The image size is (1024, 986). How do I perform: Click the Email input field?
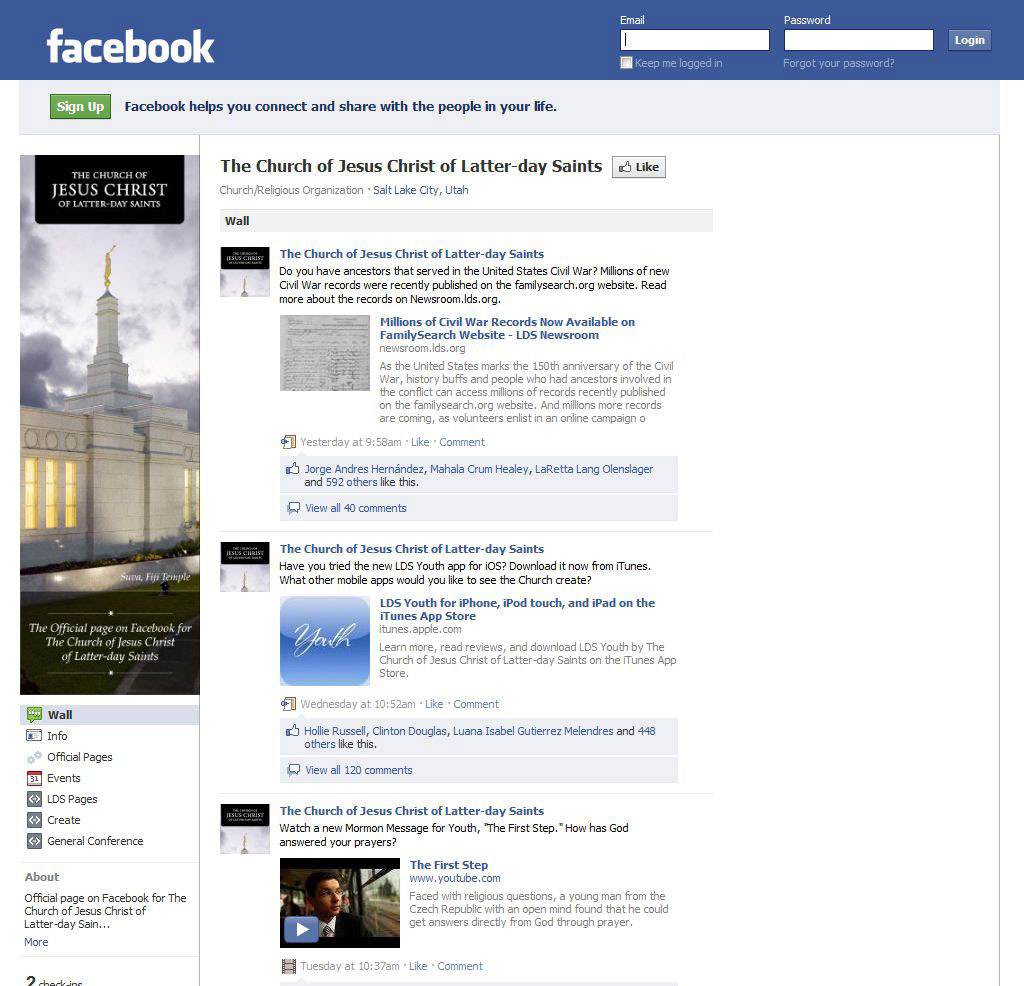click(x=695, y=40)
